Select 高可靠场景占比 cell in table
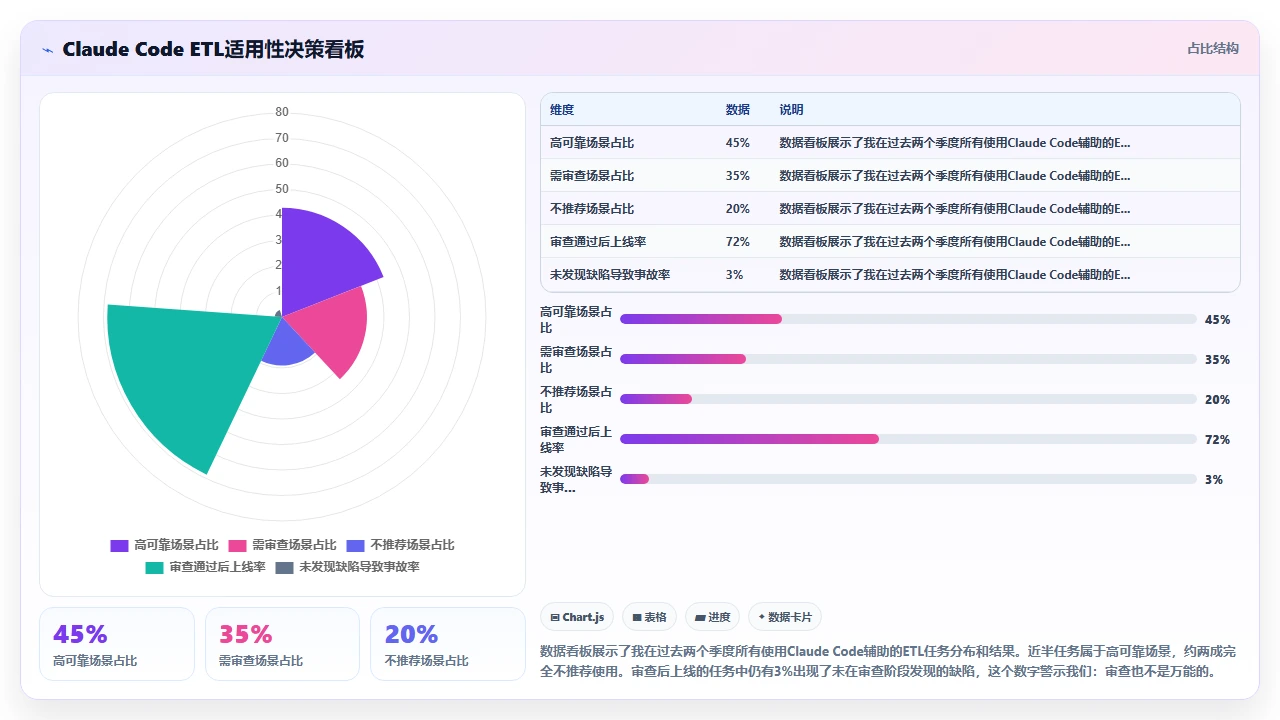 [592, 143]
